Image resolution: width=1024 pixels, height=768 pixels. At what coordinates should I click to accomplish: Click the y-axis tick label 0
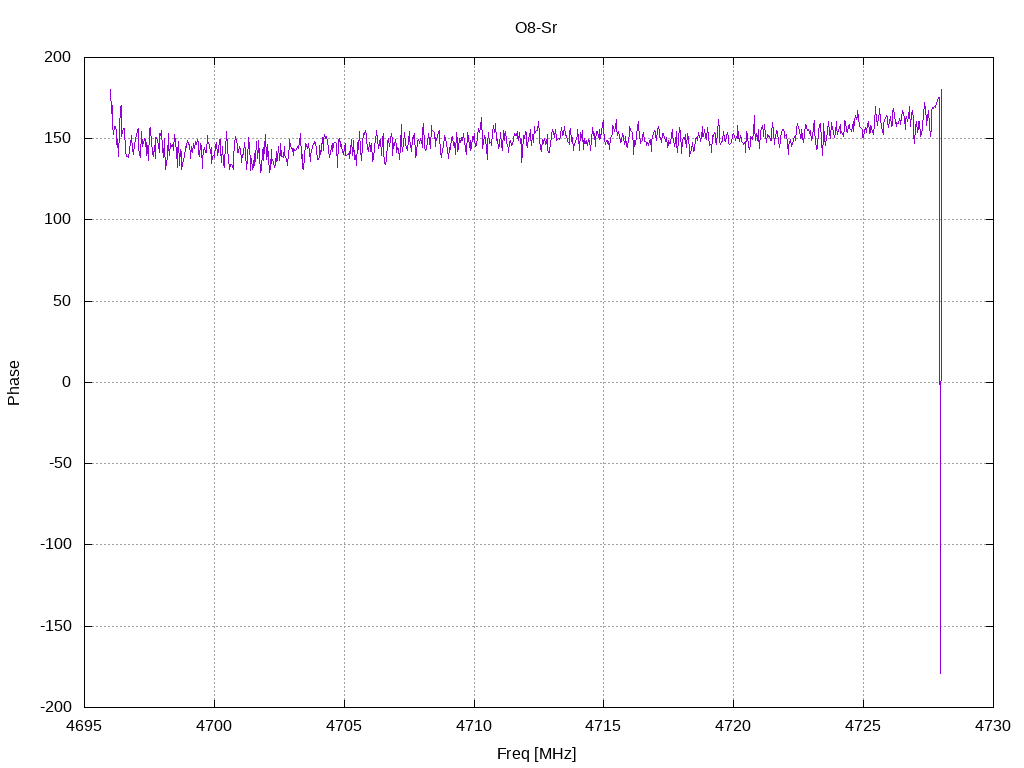(x=67, y=382)
